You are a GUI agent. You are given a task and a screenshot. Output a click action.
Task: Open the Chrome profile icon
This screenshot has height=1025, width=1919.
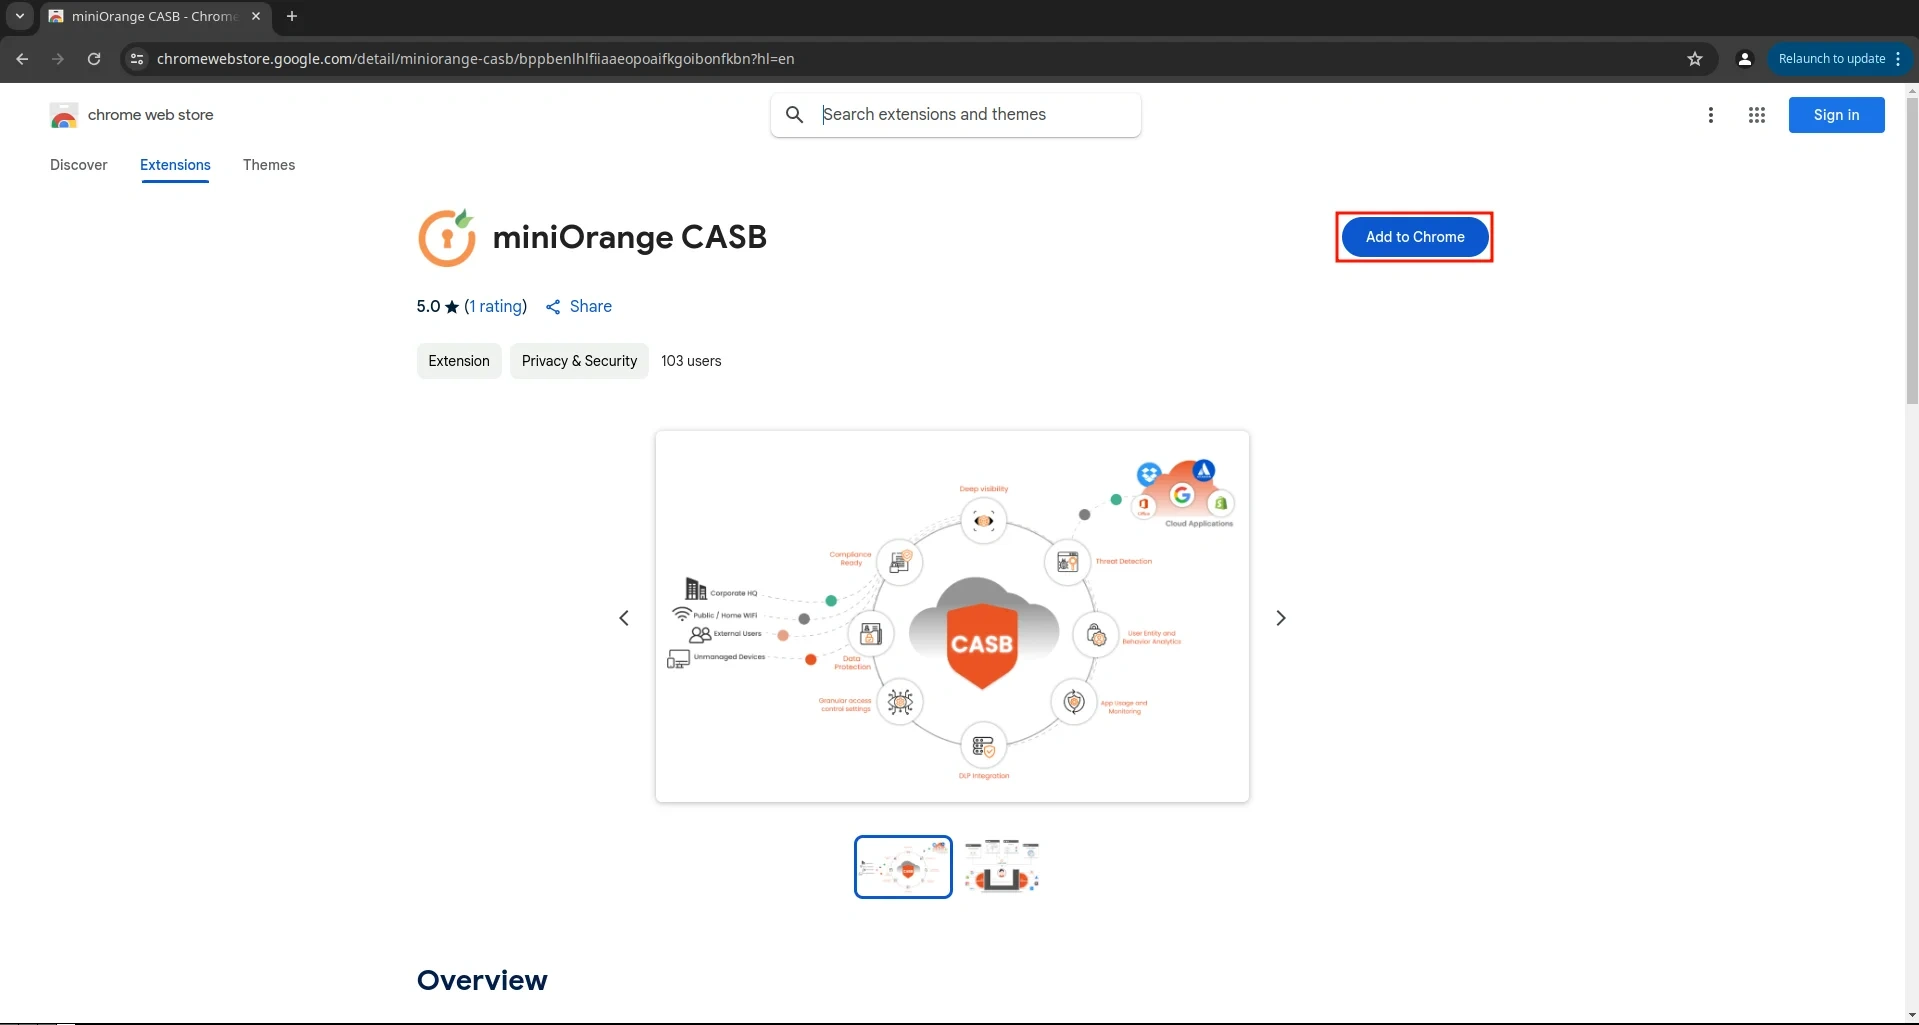[1744, 59]
